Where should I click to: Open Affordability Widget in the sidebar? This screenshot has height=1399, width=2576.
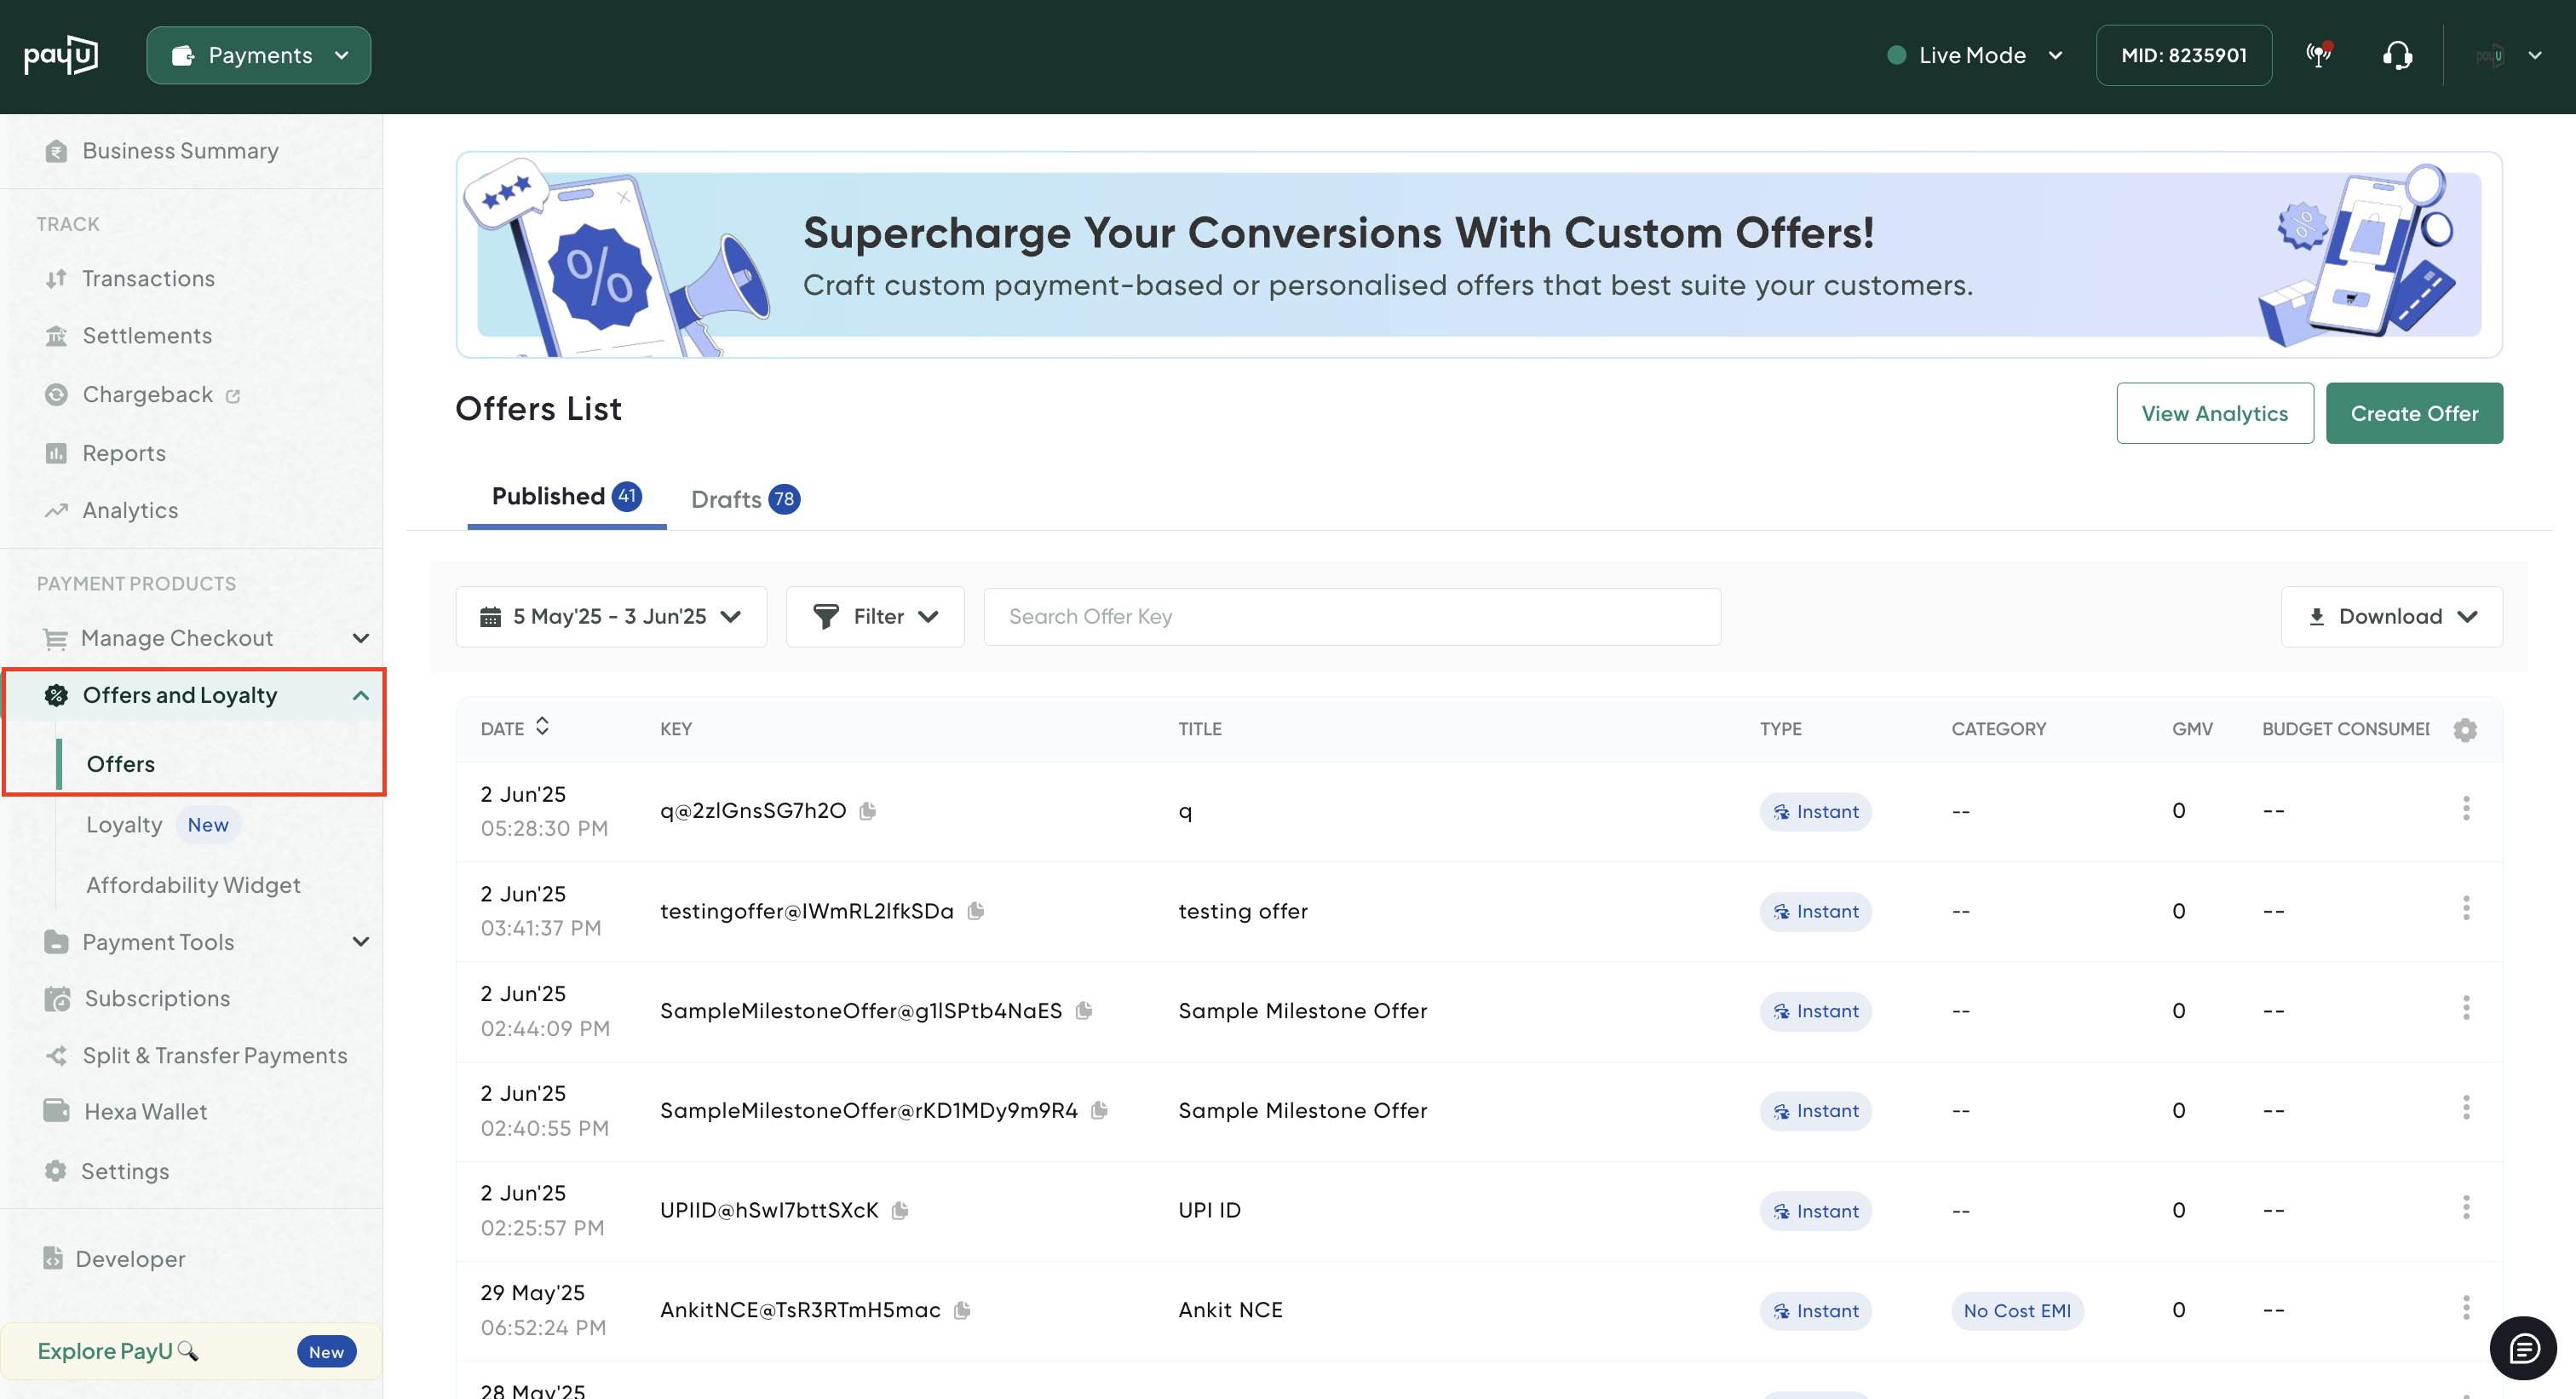point(193,885)
